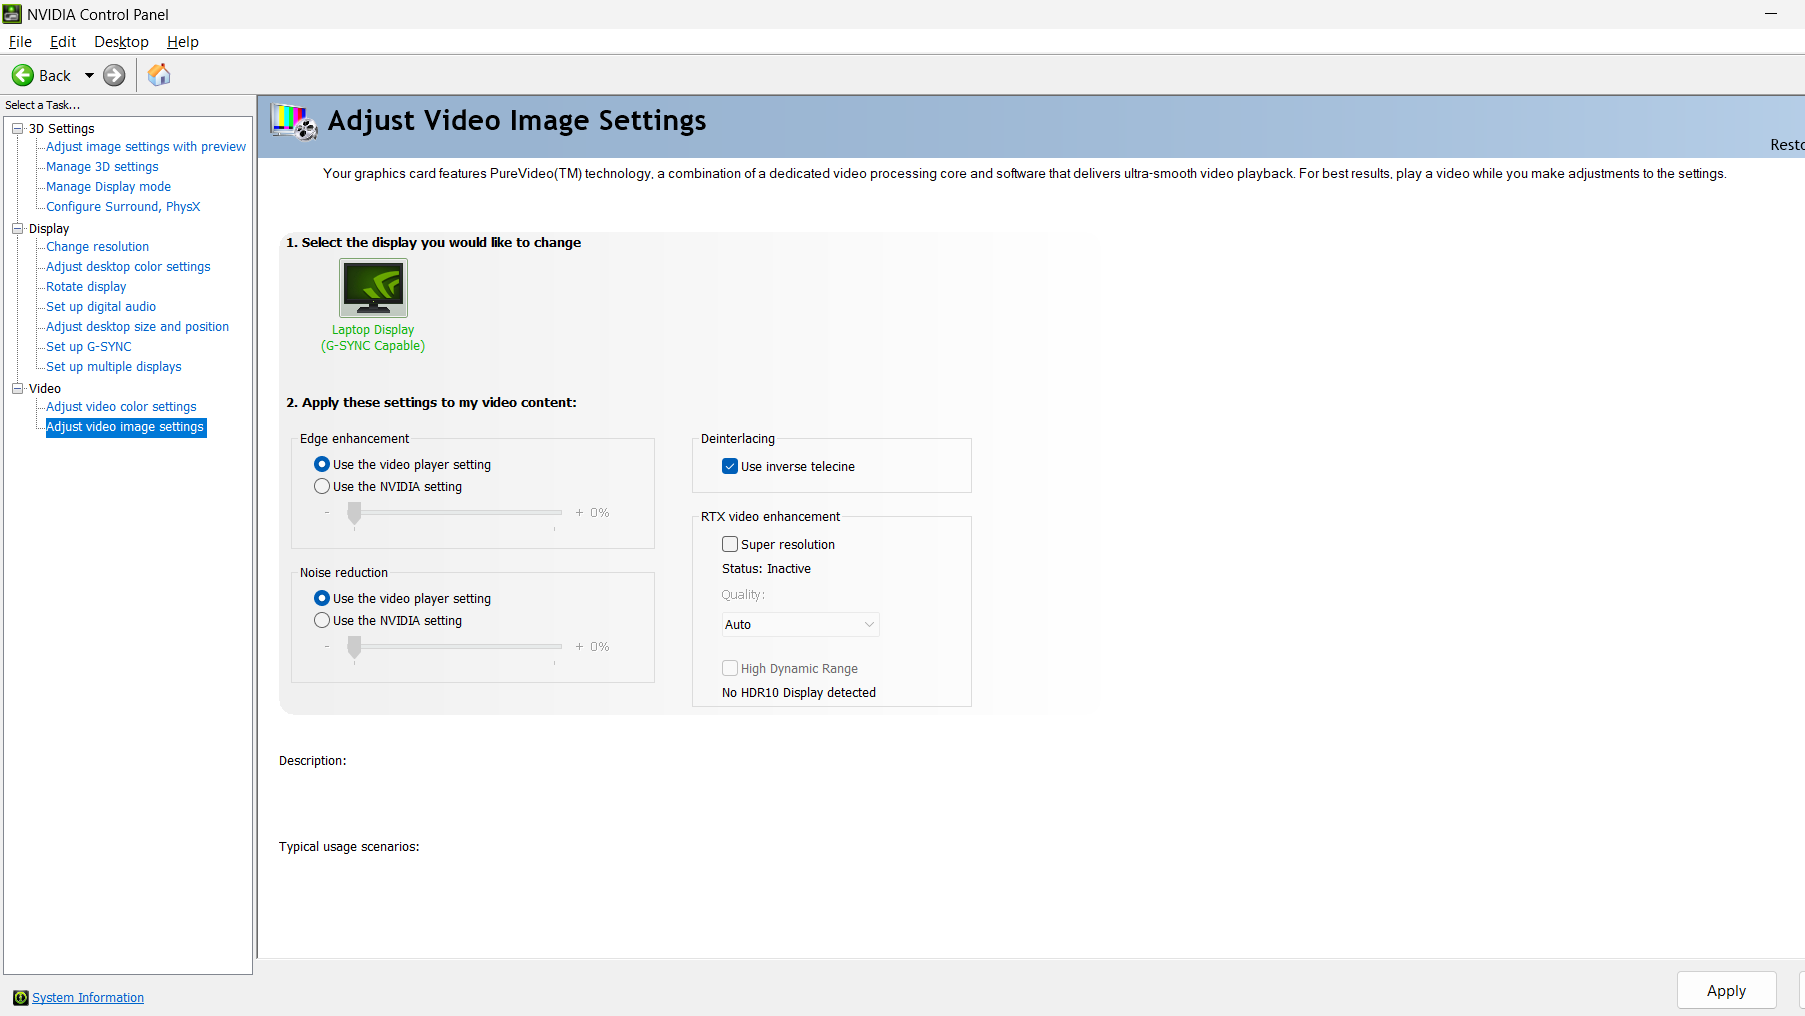Open Change resolution page
The height and width of the screenshot is (1016, 1805).
[97, 247]
